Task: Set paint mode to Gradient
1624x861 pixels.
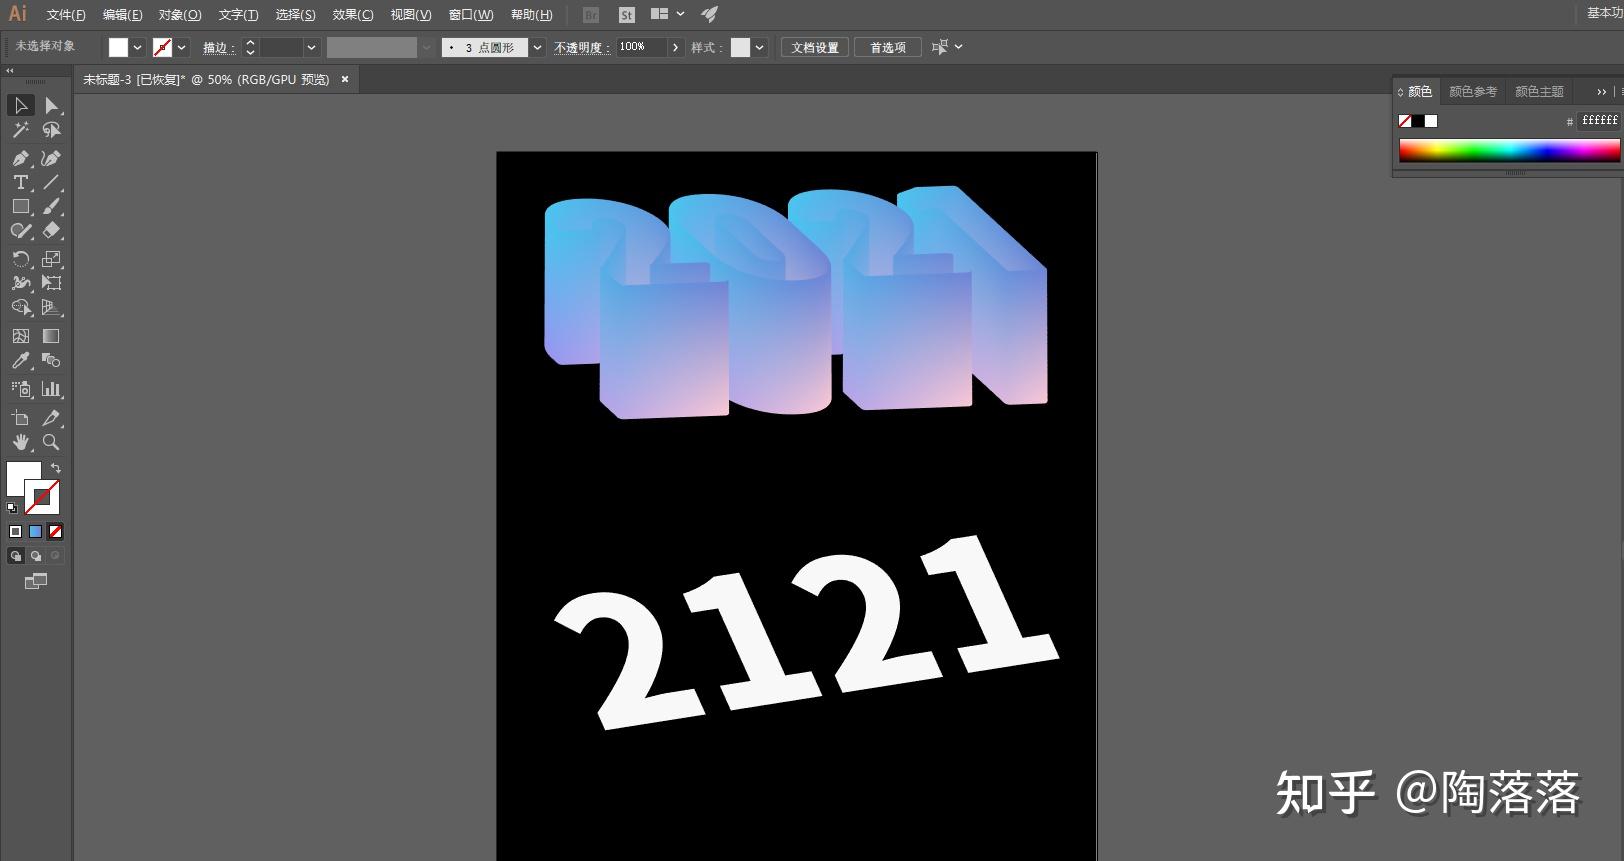Action: point(36,532)
